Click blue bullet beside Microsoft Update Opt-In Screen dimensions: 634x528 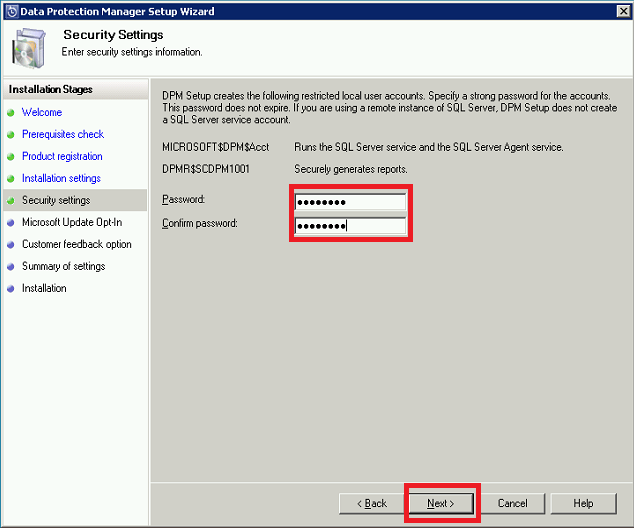(11, 223)
